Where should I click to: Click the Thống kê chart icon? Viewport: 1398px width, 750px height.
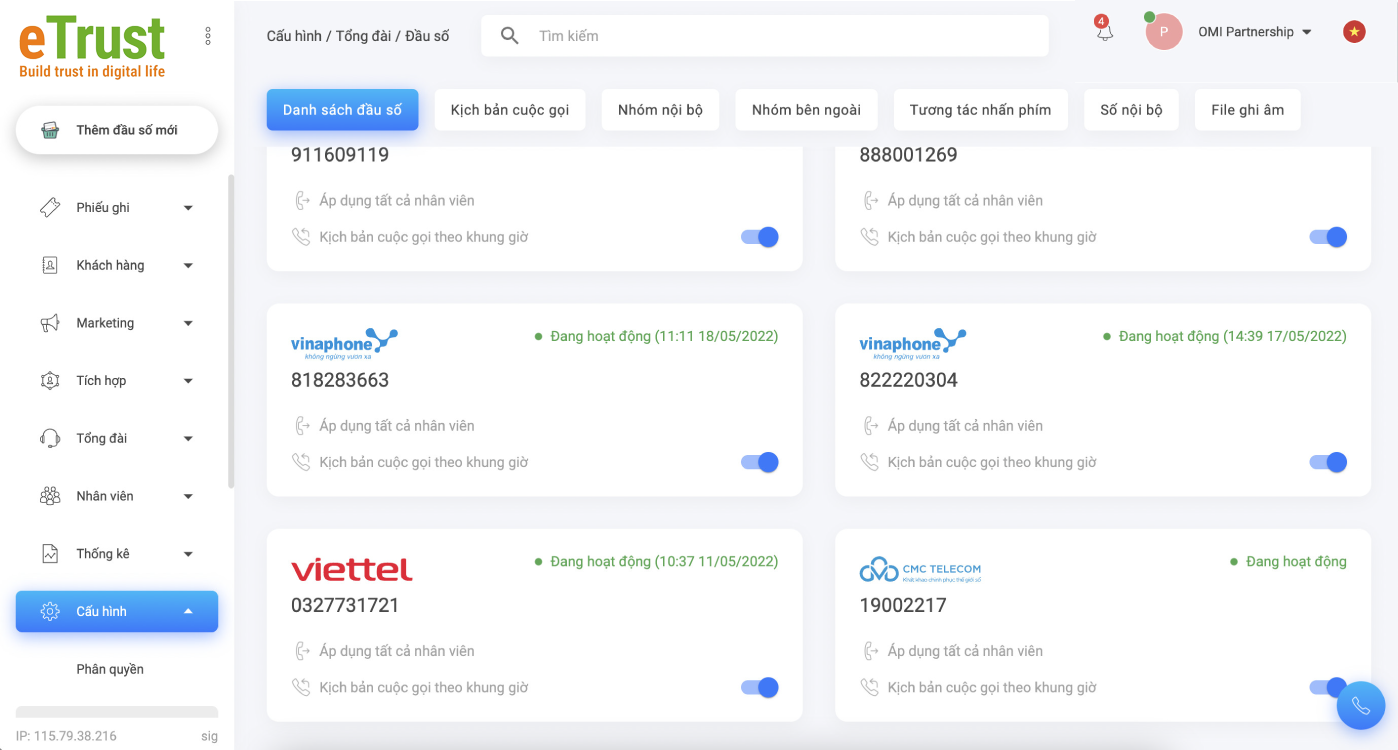[50, 554]
